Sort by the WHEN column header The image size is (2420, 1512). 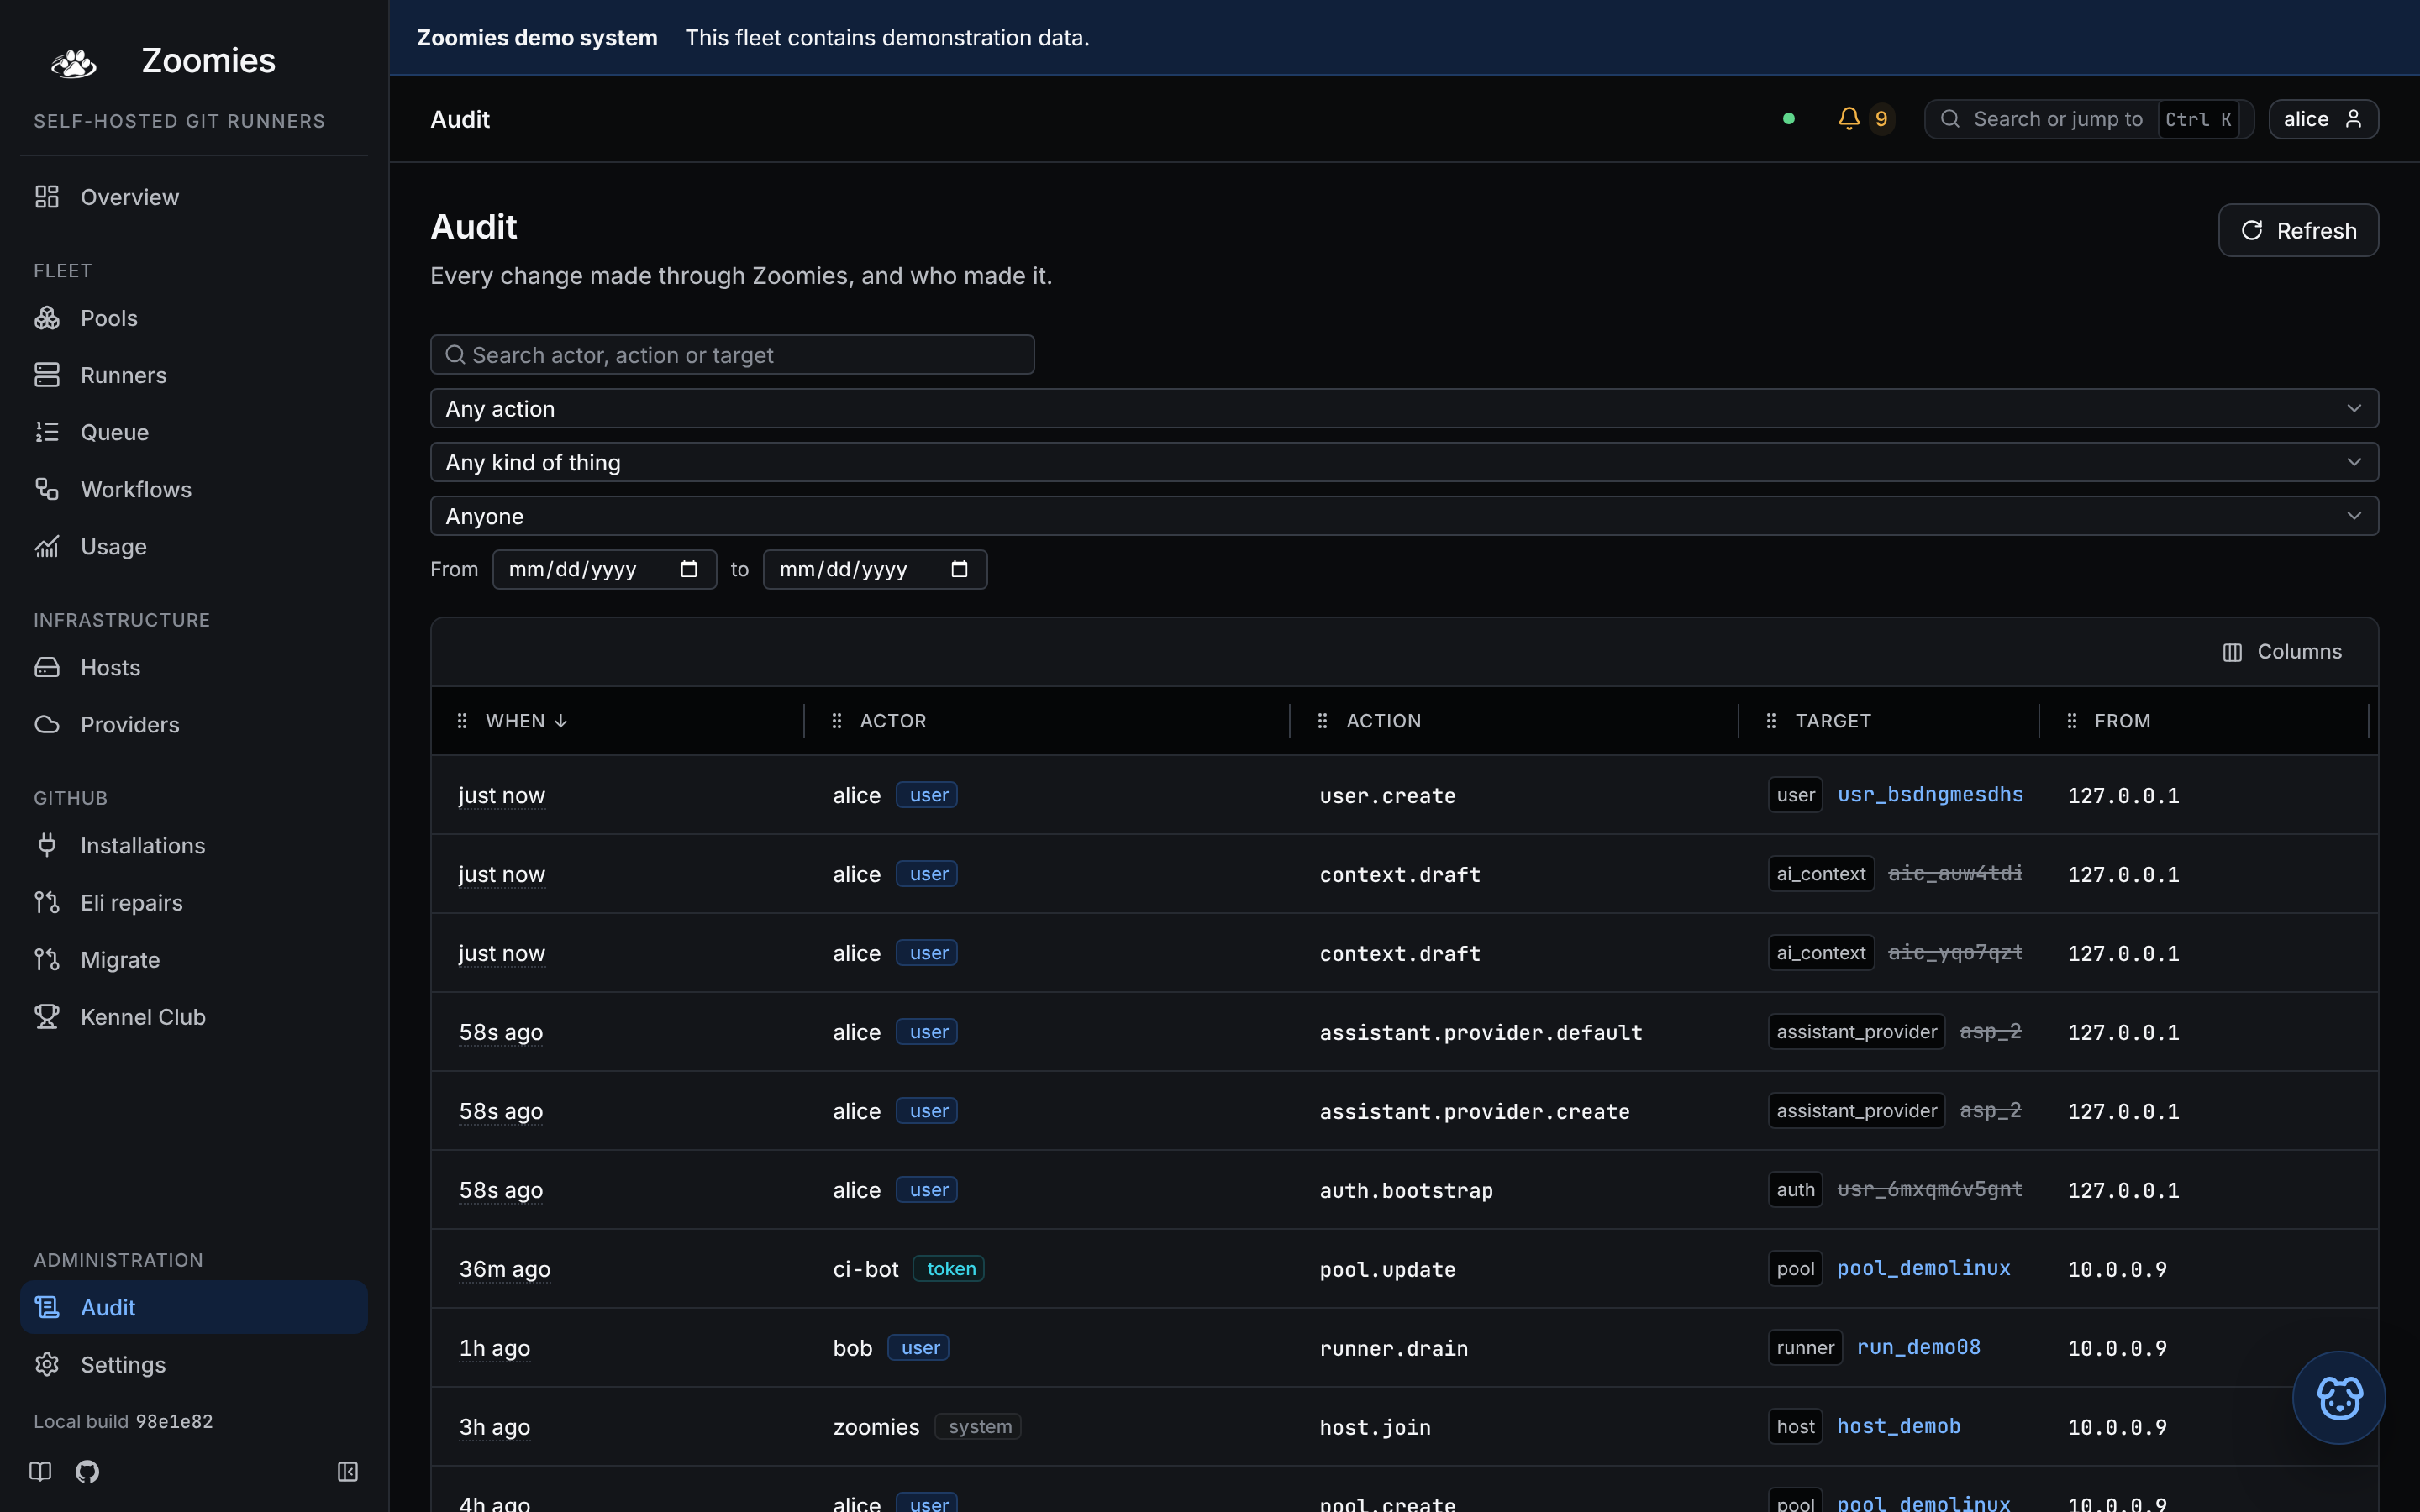click(x=527, y=721)
